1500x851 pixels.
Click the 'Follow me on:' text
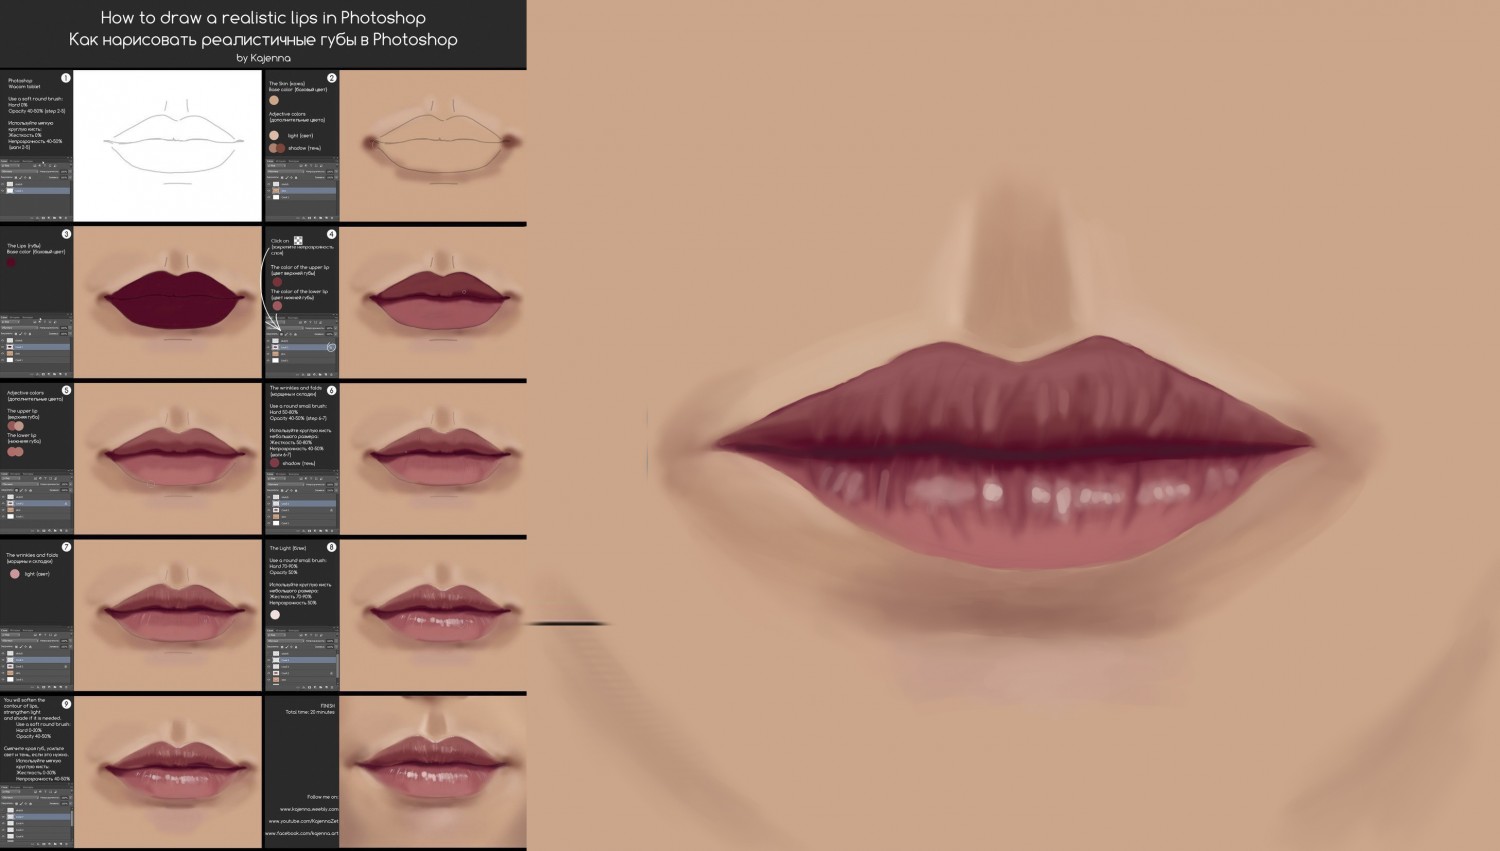[x=321, y=797]
